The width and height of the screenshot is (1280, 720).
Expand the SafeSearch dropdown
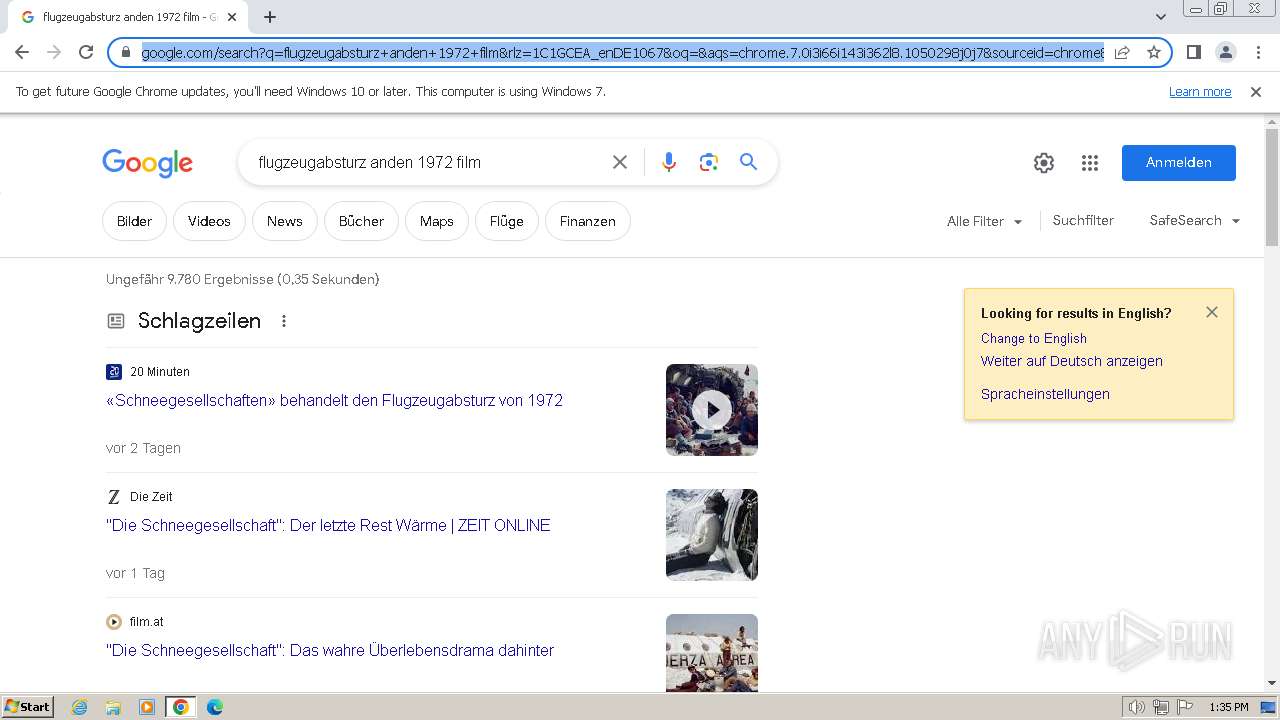tap(1194, 220)
